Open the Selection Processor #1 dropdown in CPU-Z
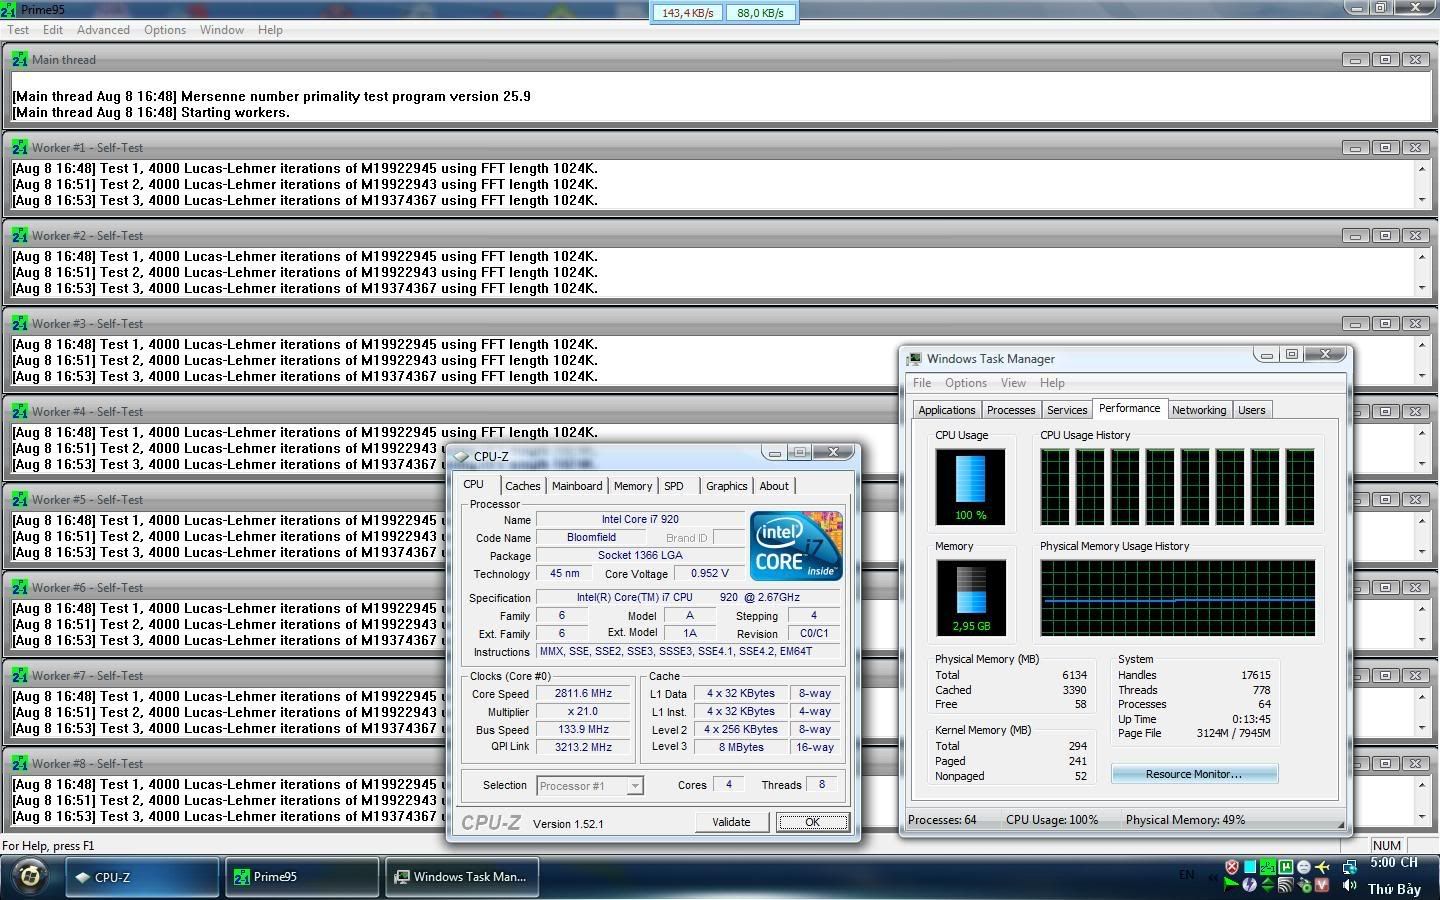The width and height of the screenshot is (1440, 900). pyautogui.click(x=634, y=786)
